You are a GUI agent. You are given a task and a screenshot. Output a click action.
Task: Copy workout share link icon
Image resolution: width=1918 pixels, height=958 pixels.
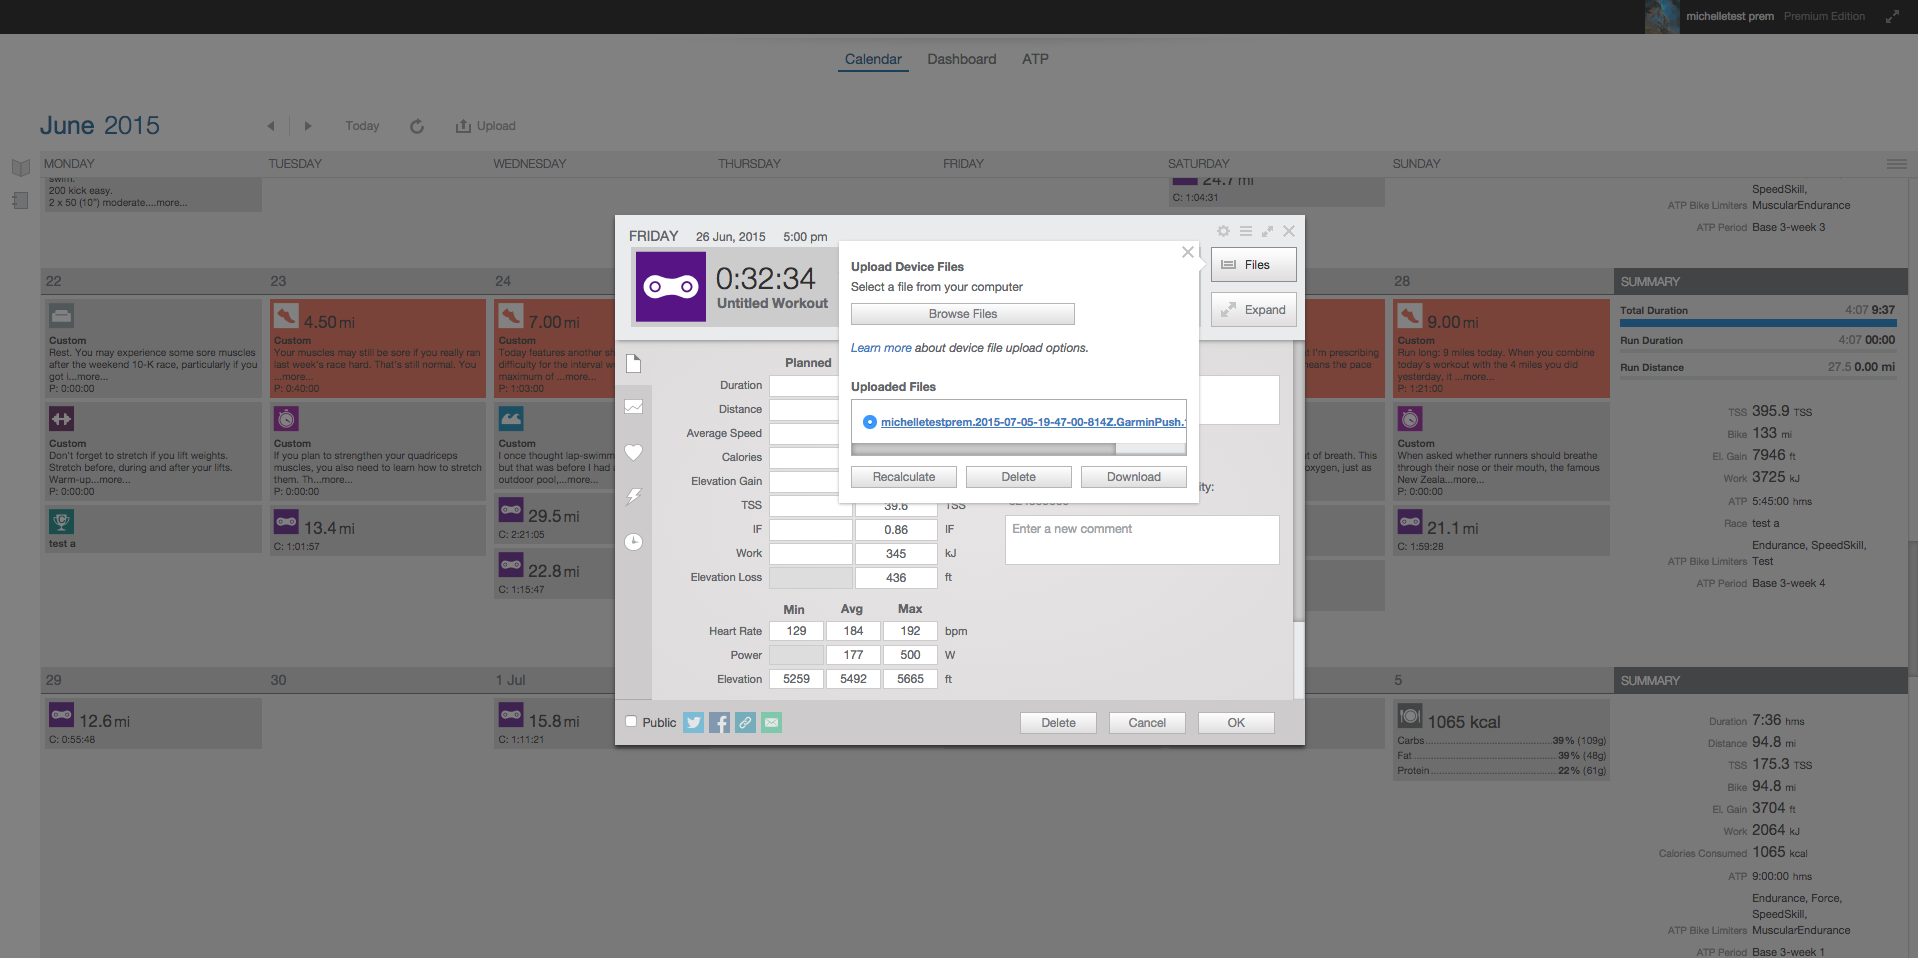coord(745,723)
